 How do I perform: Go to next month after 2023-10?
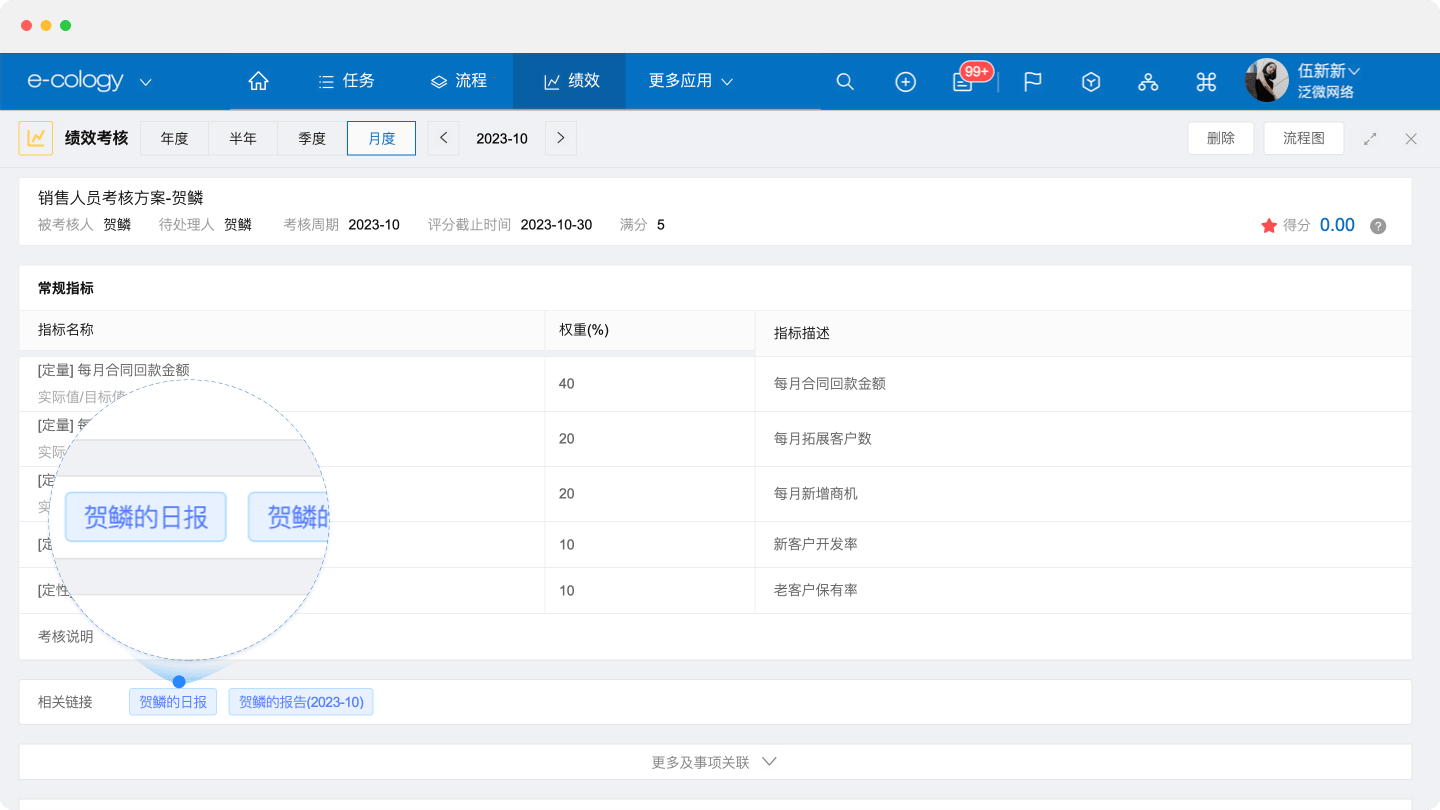click(x=560, y=138)
